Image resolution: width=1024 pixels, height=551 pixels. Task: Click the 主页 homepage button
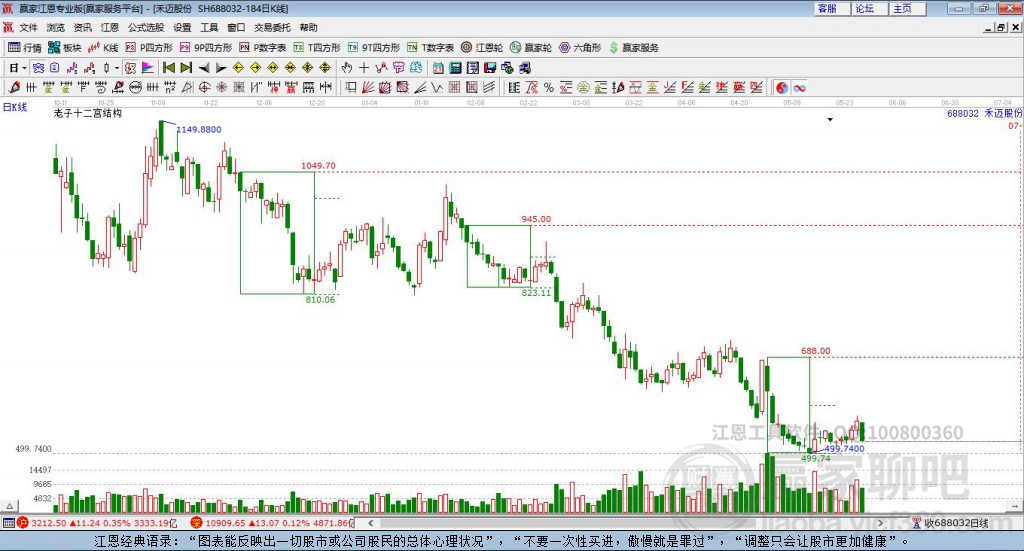(907, 8)
